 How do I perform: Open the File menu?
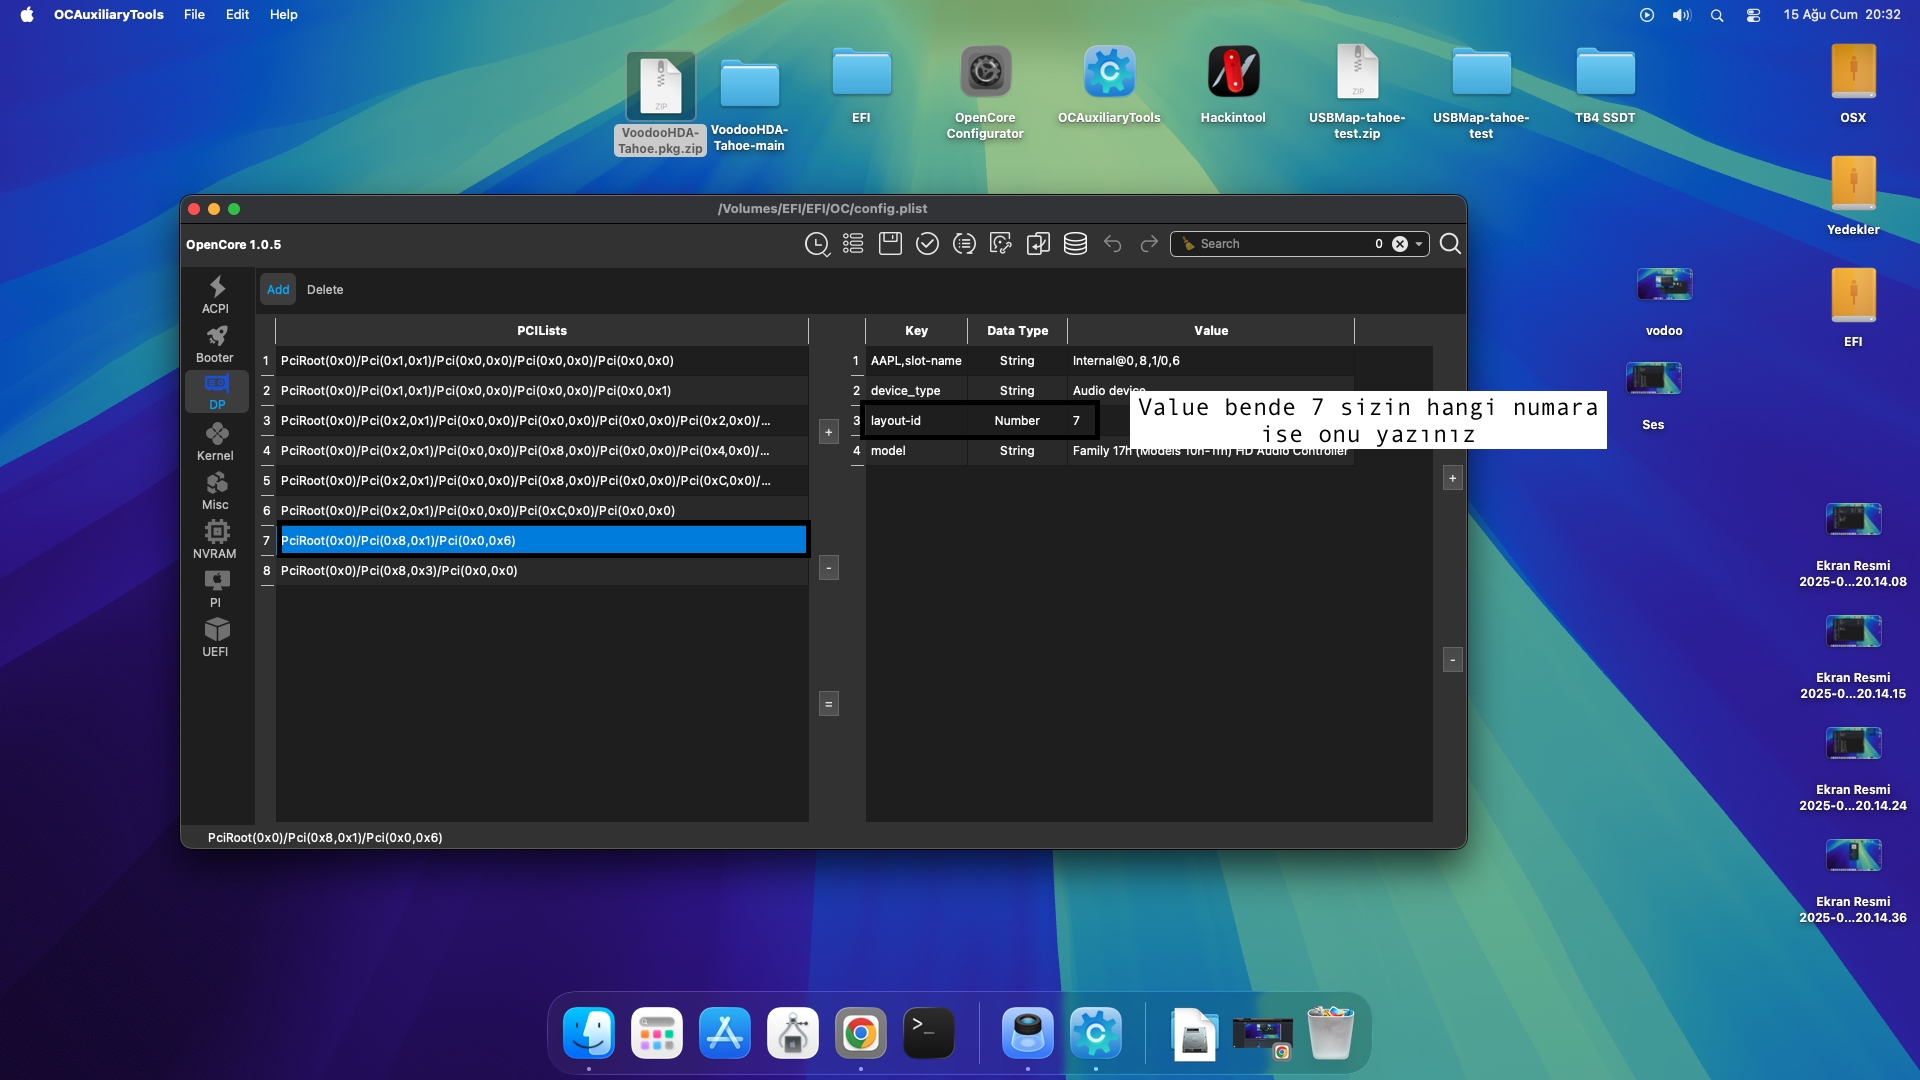194,15
